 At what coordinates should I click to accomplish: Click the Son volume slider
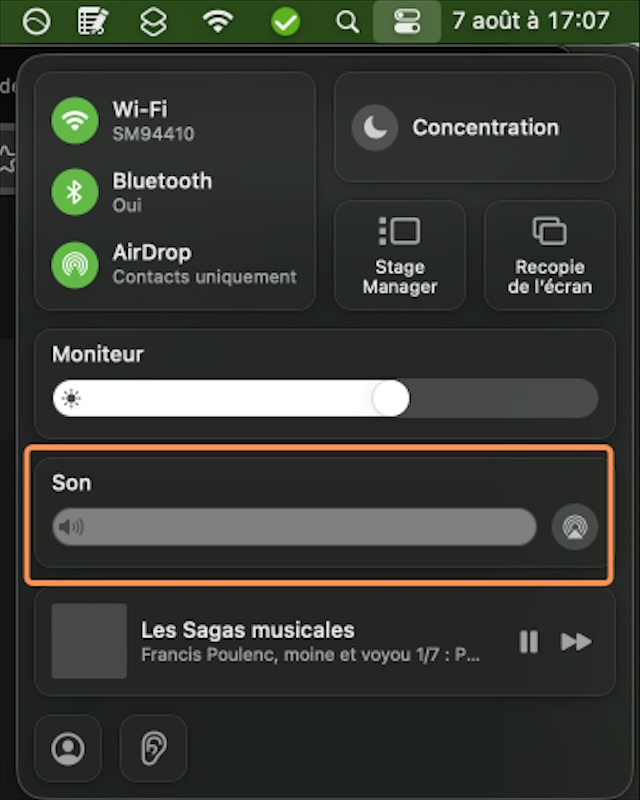(x=295, y=527)
